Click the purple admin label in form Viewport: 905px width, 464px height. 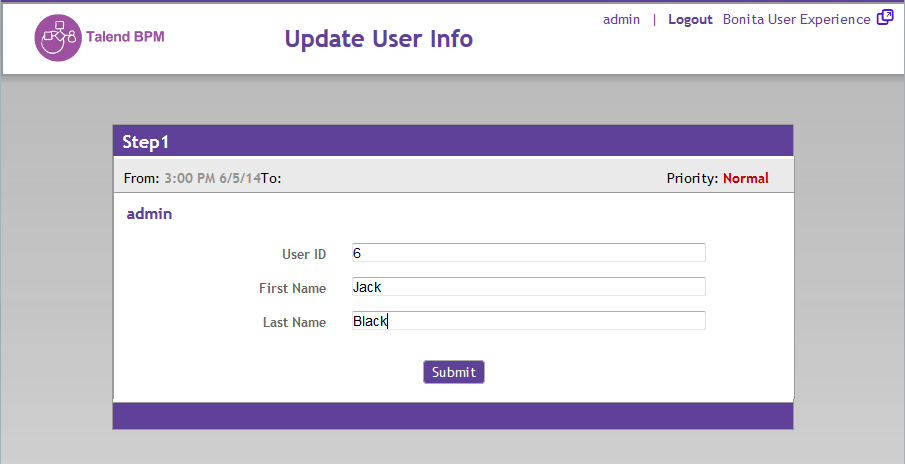149,214
